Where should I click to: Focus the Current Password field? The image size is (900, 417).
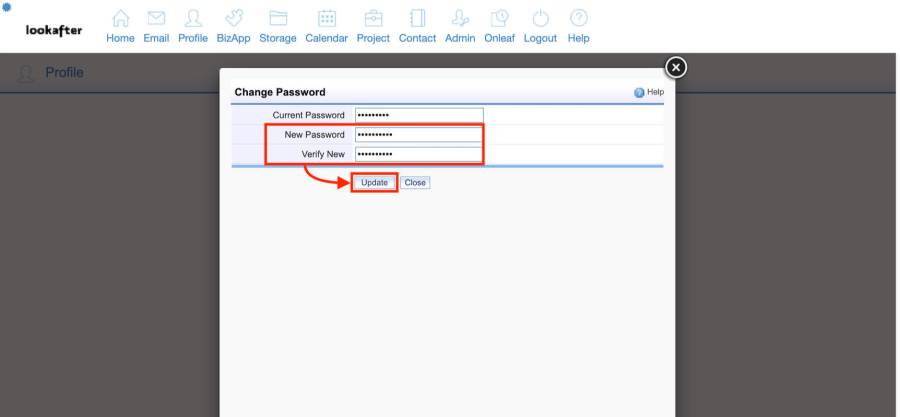419,115
